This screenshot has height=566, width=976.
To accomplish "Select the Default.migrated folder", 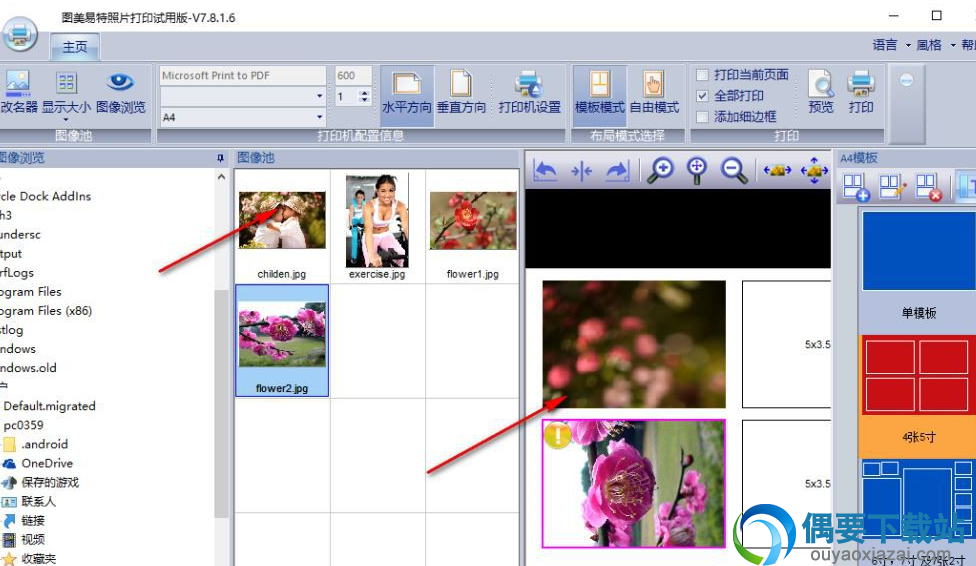I will pos(49,406).
